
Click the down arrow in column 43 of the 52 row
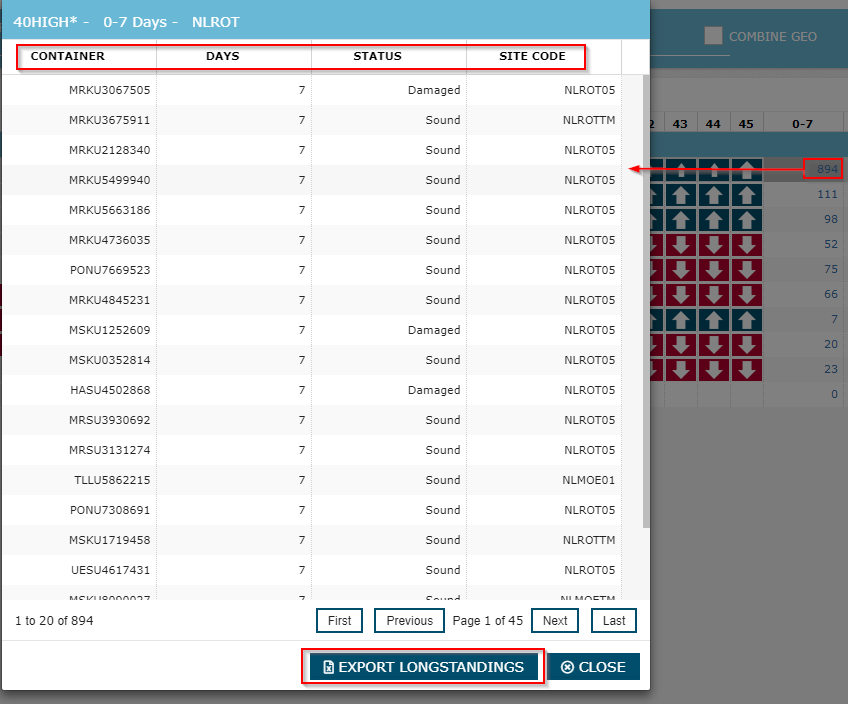pos(681,244)
